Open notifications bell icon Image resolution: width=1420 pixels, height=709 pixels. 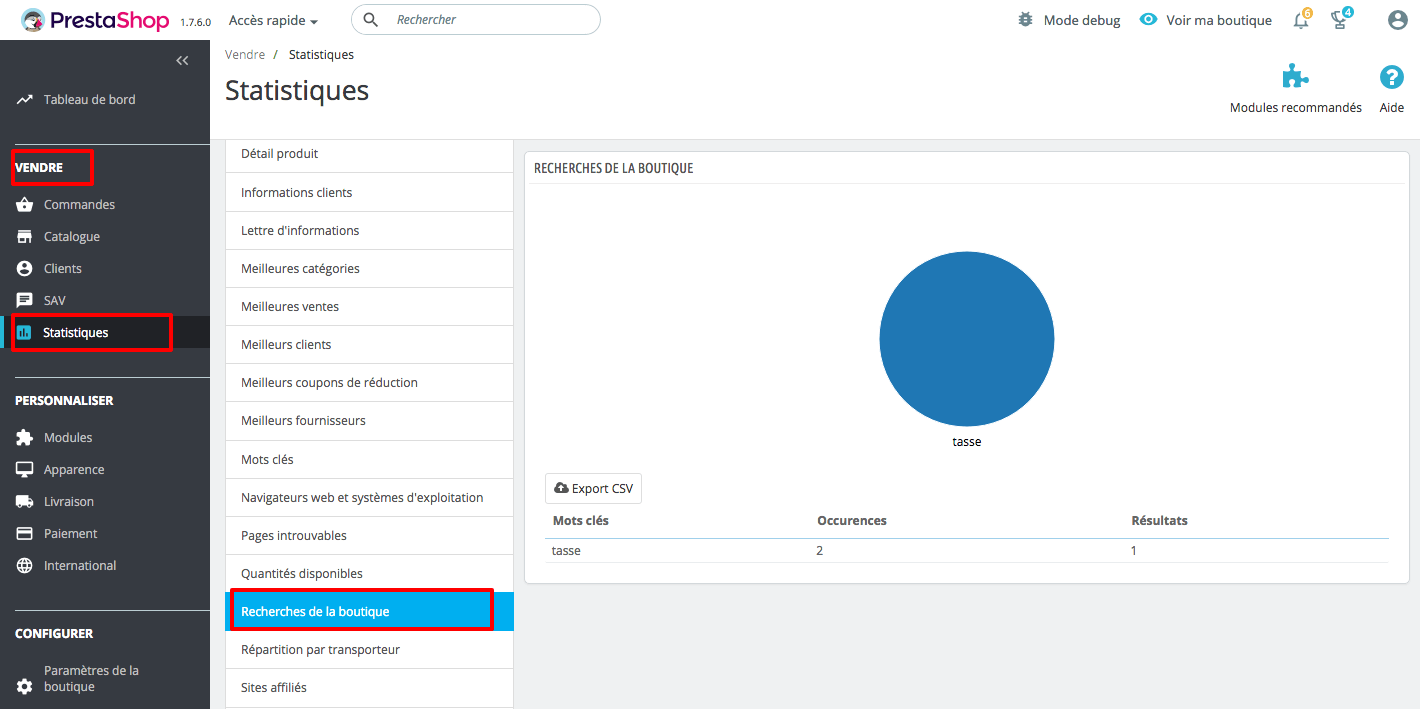click(x=1300, y=21)
